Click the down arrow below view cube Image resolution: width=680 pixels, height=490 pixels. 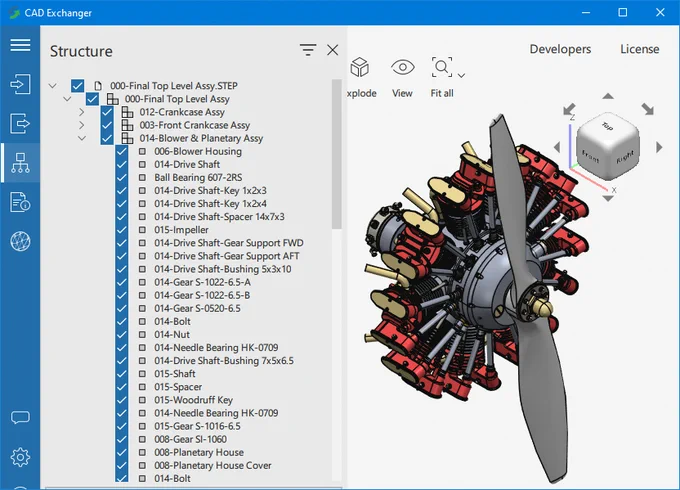pos(608,199)
